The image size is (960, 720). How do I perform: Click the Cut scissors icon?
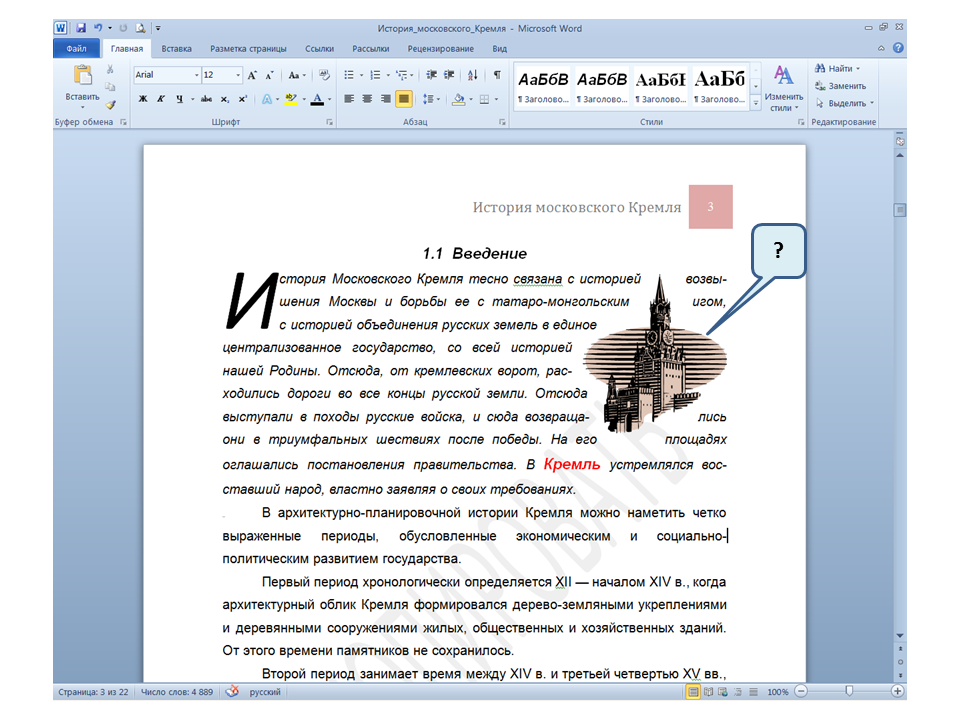click(110, 71)
